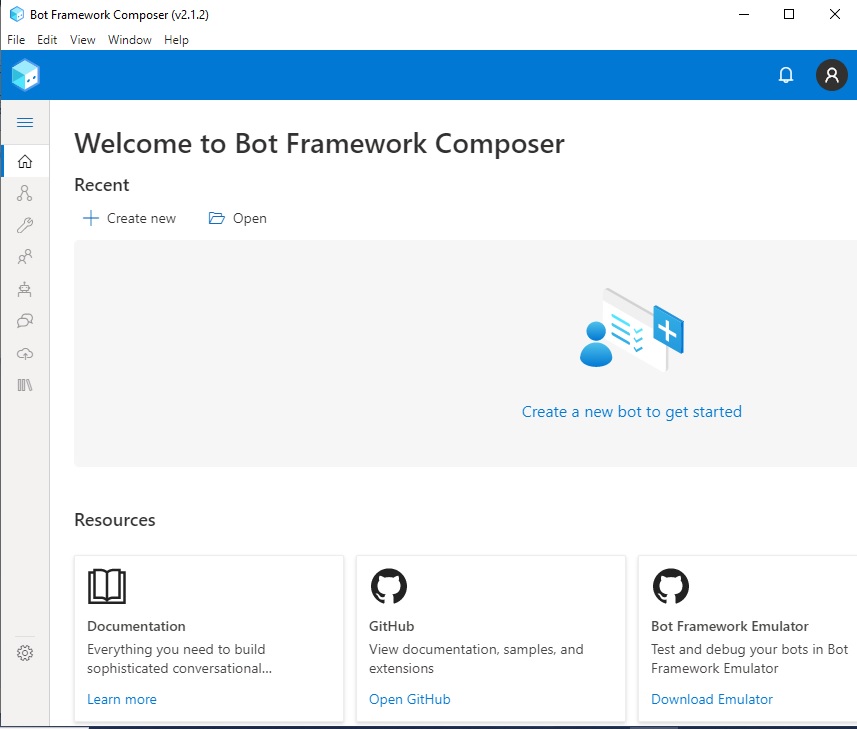Follow 'Create a new bot to get started' link

point(631,411)
